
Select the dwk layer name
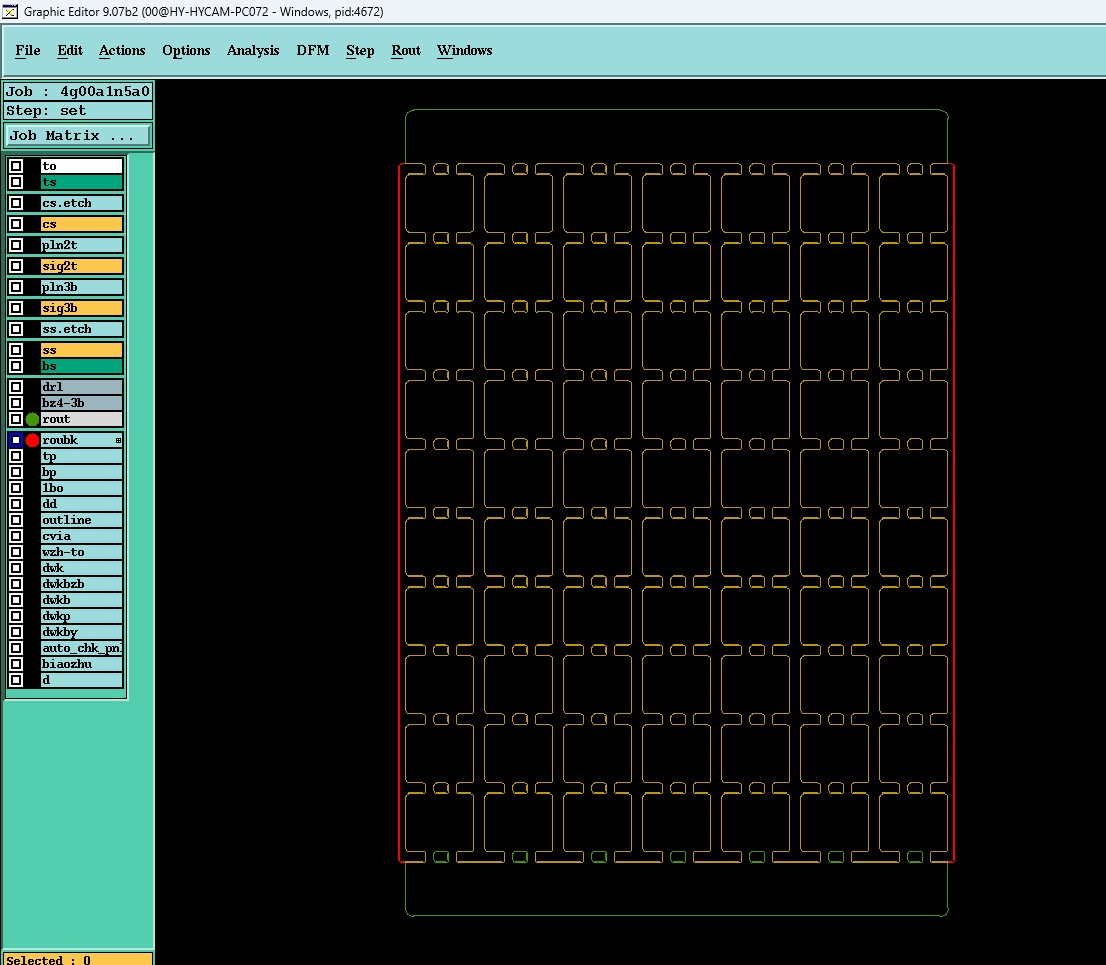pos(82,569)
